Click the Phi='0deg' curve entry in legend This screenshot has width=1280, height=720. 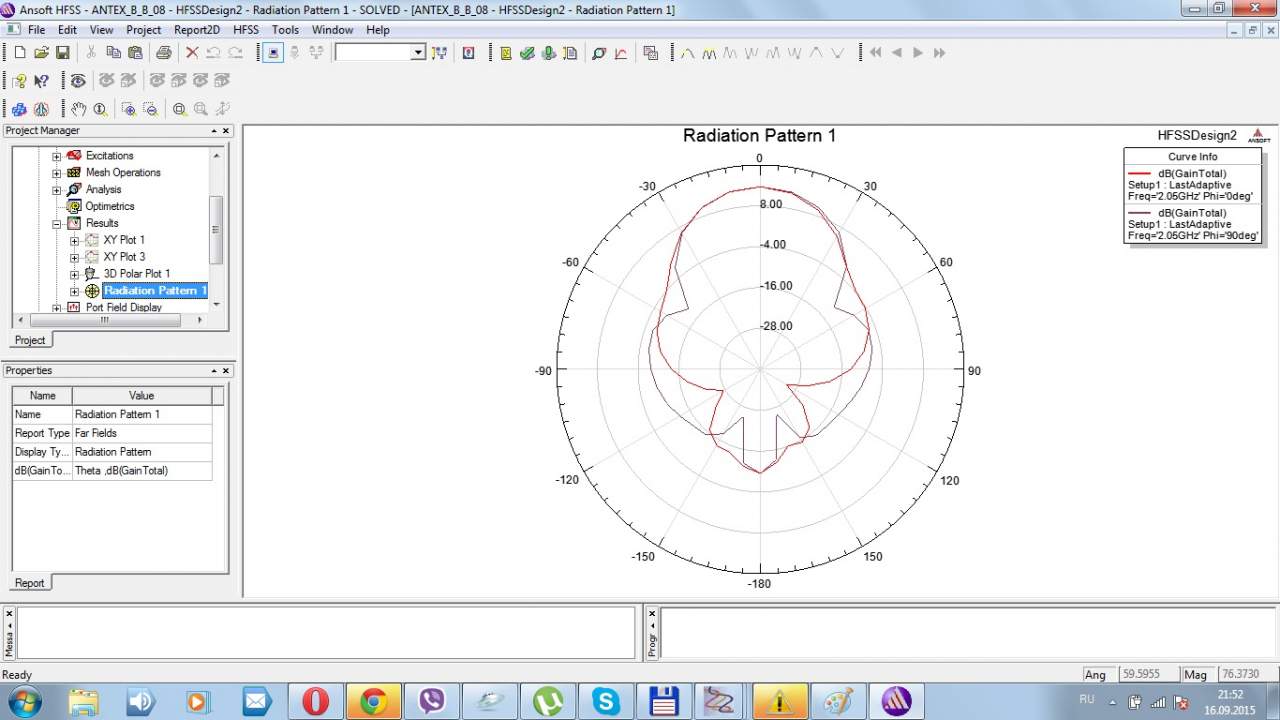coord(1190,185)
